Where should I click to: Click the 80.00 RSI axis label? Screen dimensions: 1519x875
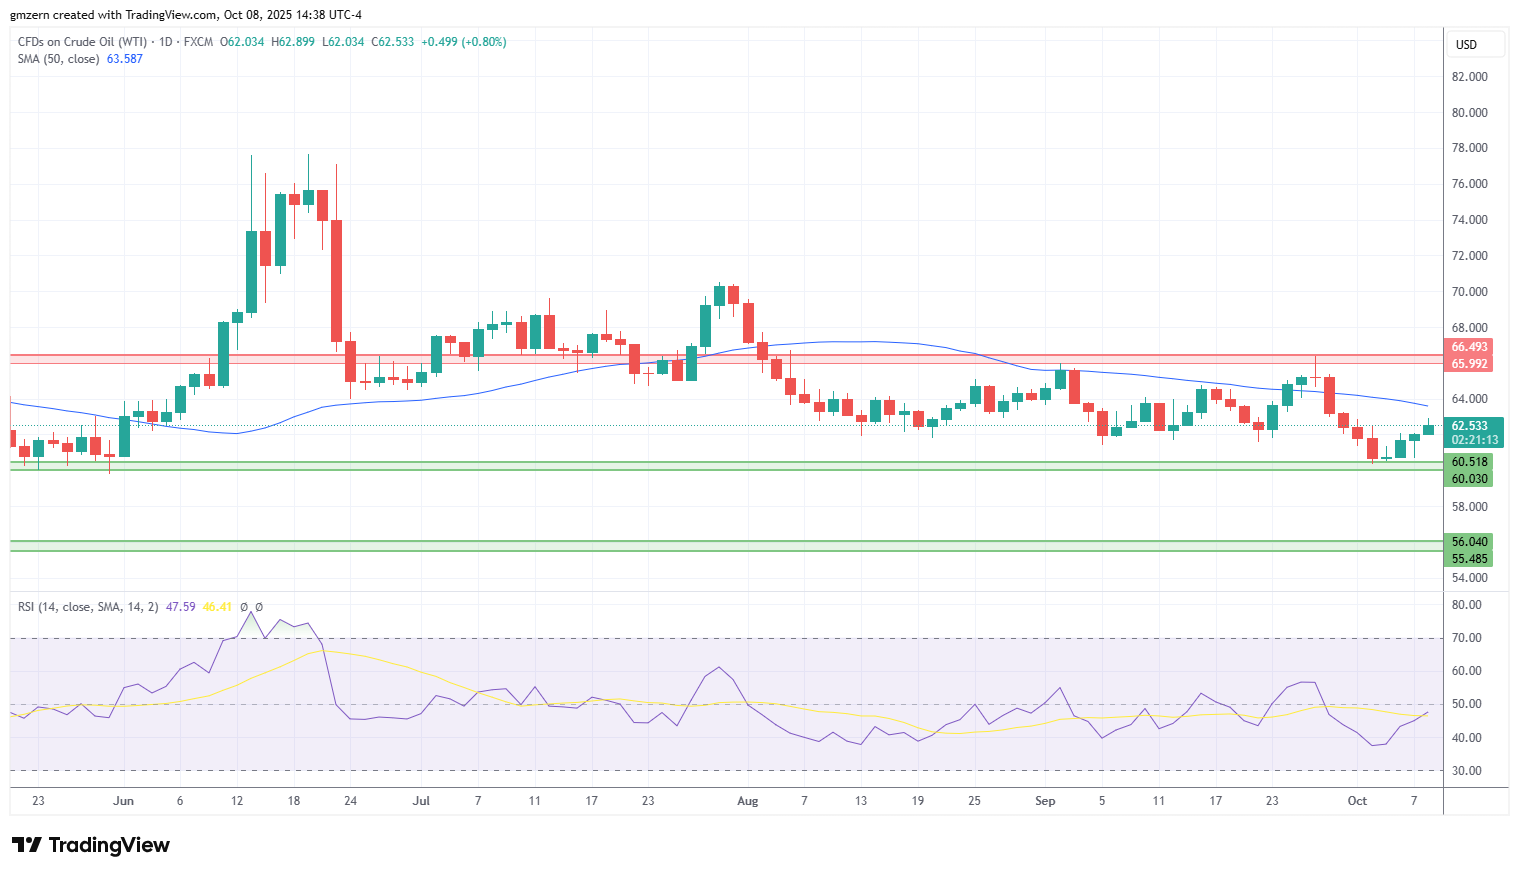pos(1467,605)
